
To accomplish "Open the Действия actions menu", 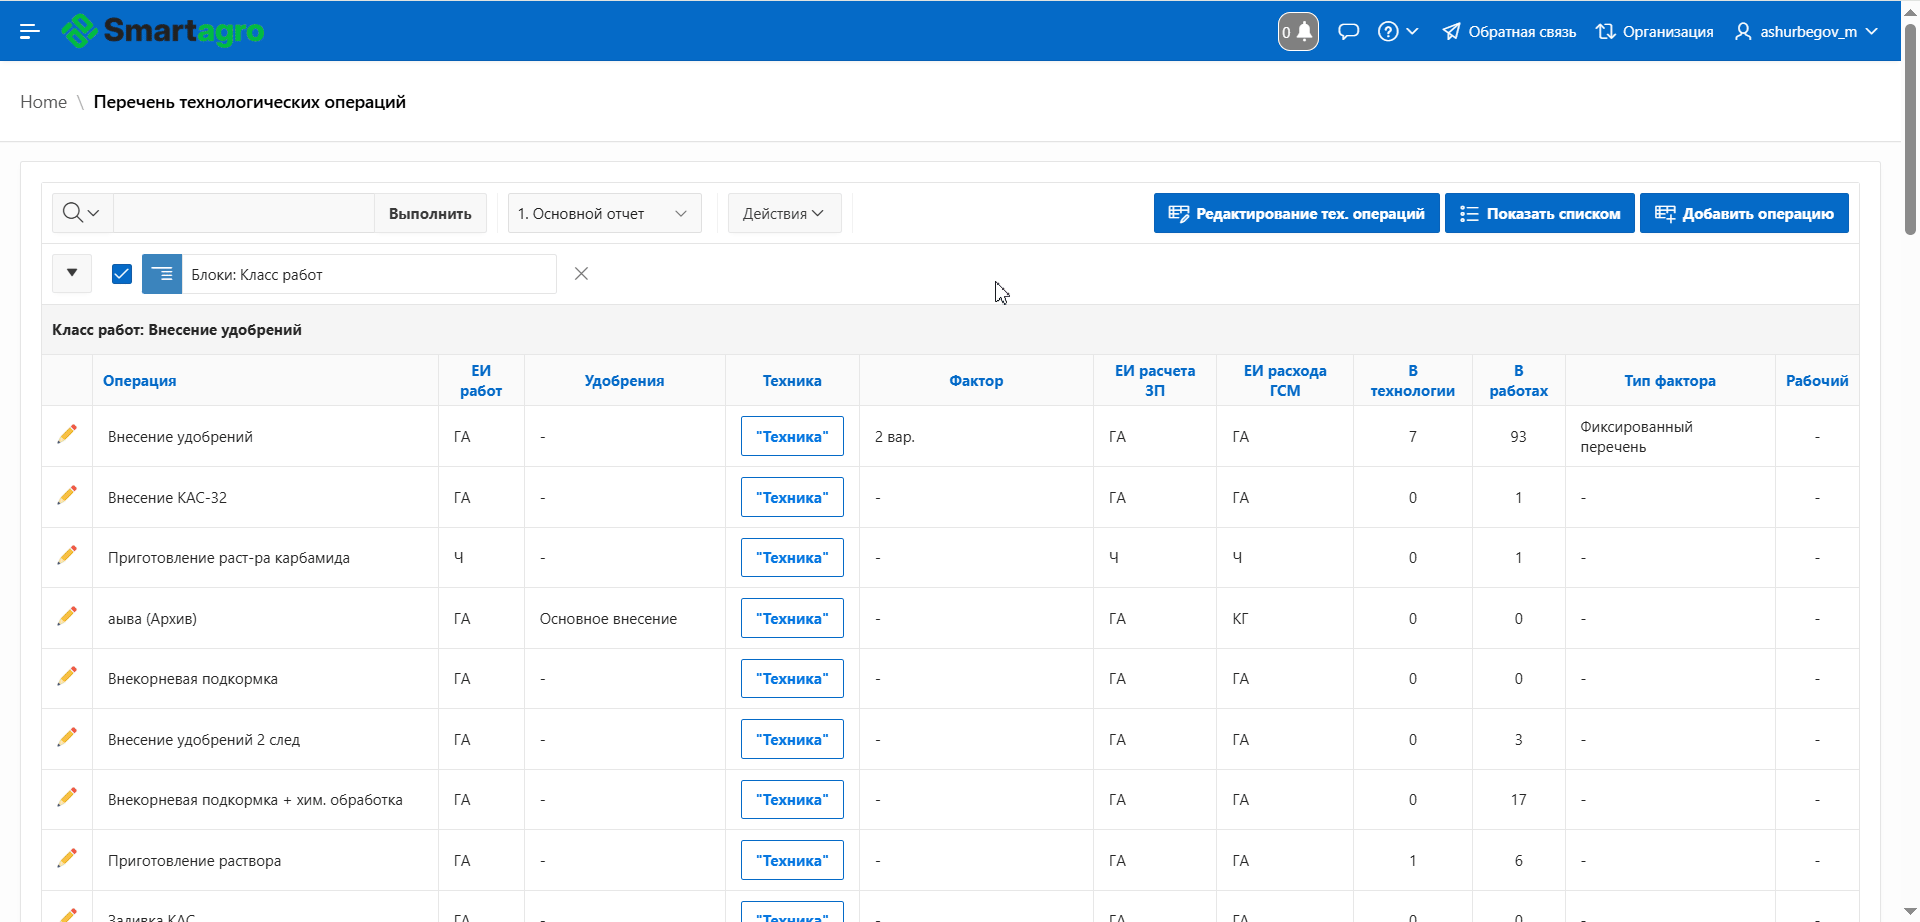I will (x=784, y=213).
